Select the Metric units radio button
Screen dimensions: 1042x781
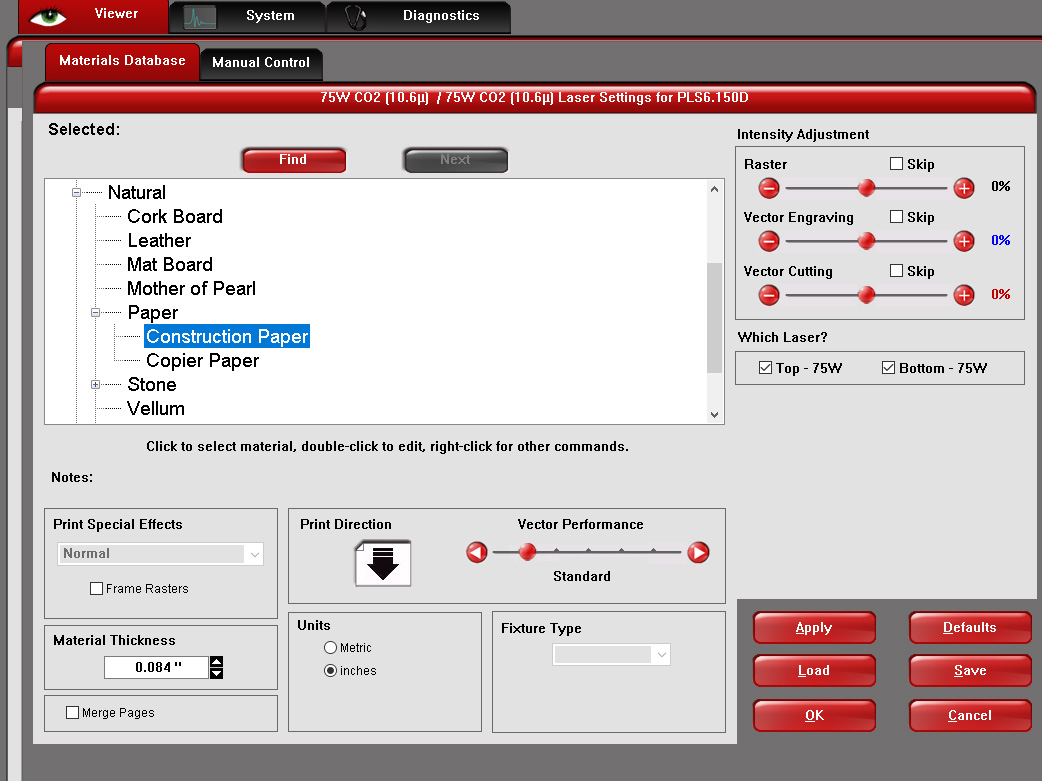coord(330,647)
